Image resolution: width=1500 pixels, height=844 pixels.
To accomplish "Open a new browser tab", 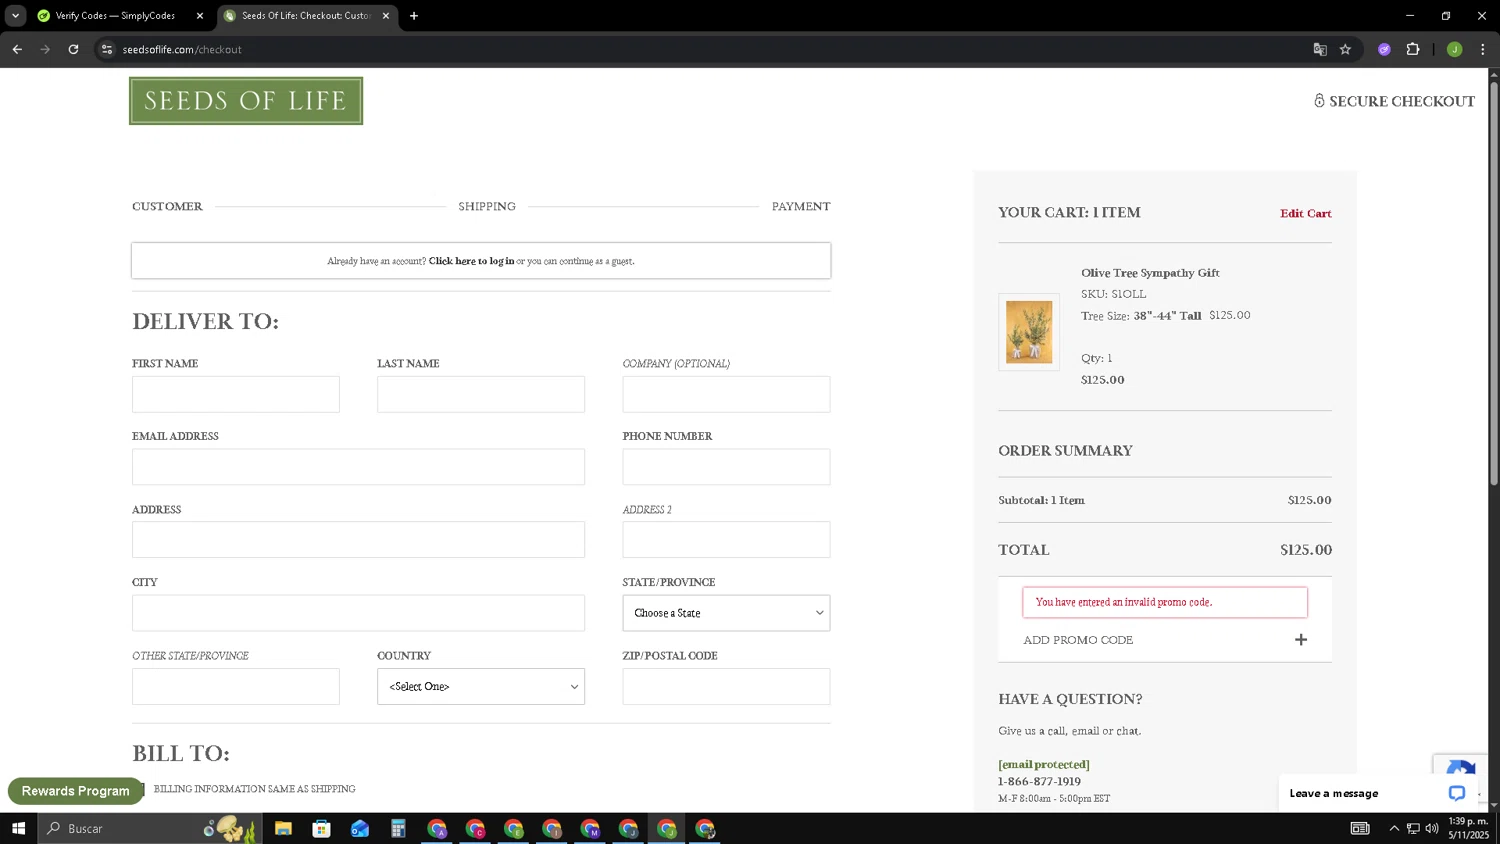I will [414, 16].
